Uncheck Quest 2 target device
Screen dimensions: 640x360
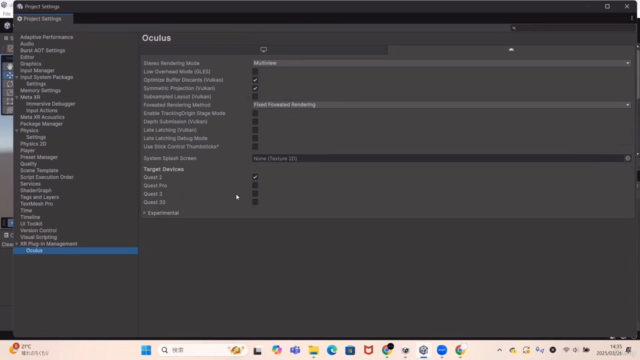pyautogui.click(x=255, y=177)
